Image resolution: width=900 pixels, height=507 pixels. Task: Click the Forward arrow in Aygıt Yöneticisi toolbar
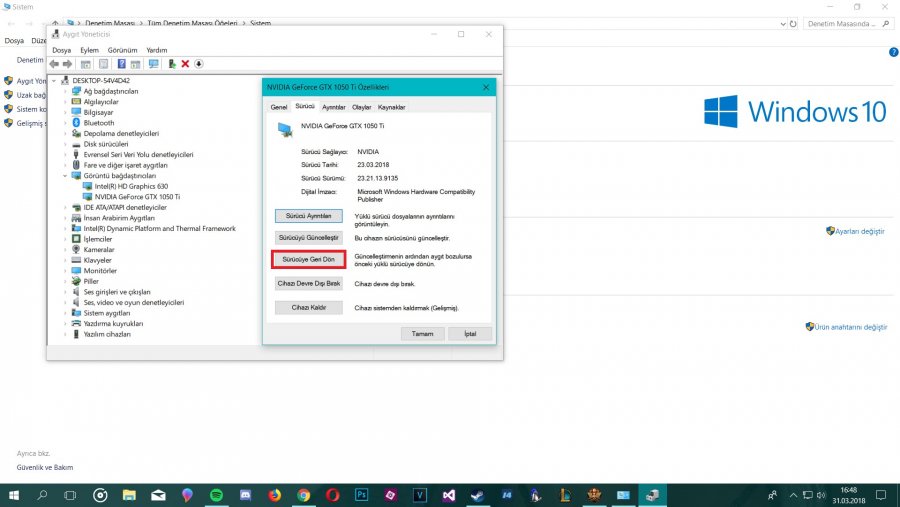67,64
